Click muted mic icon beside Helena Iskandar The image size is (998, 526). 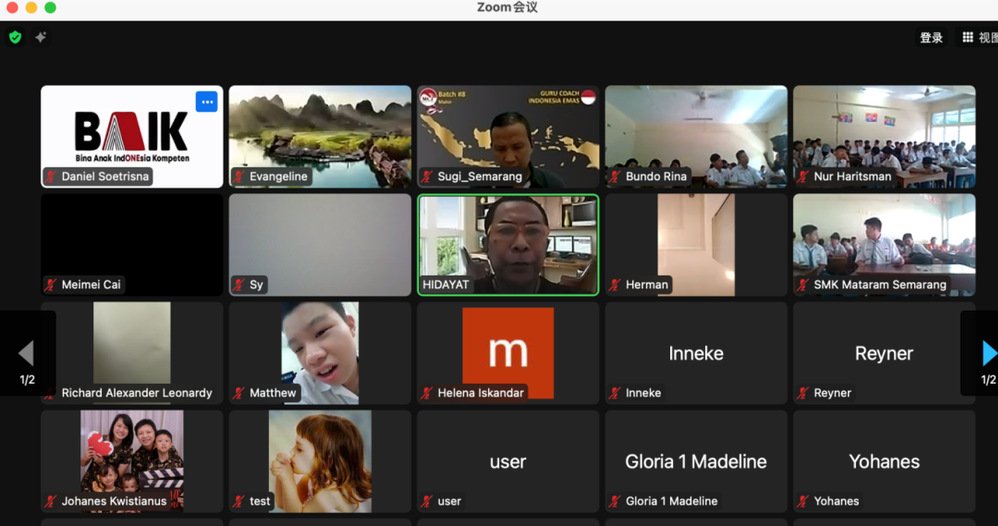(427, 393)
